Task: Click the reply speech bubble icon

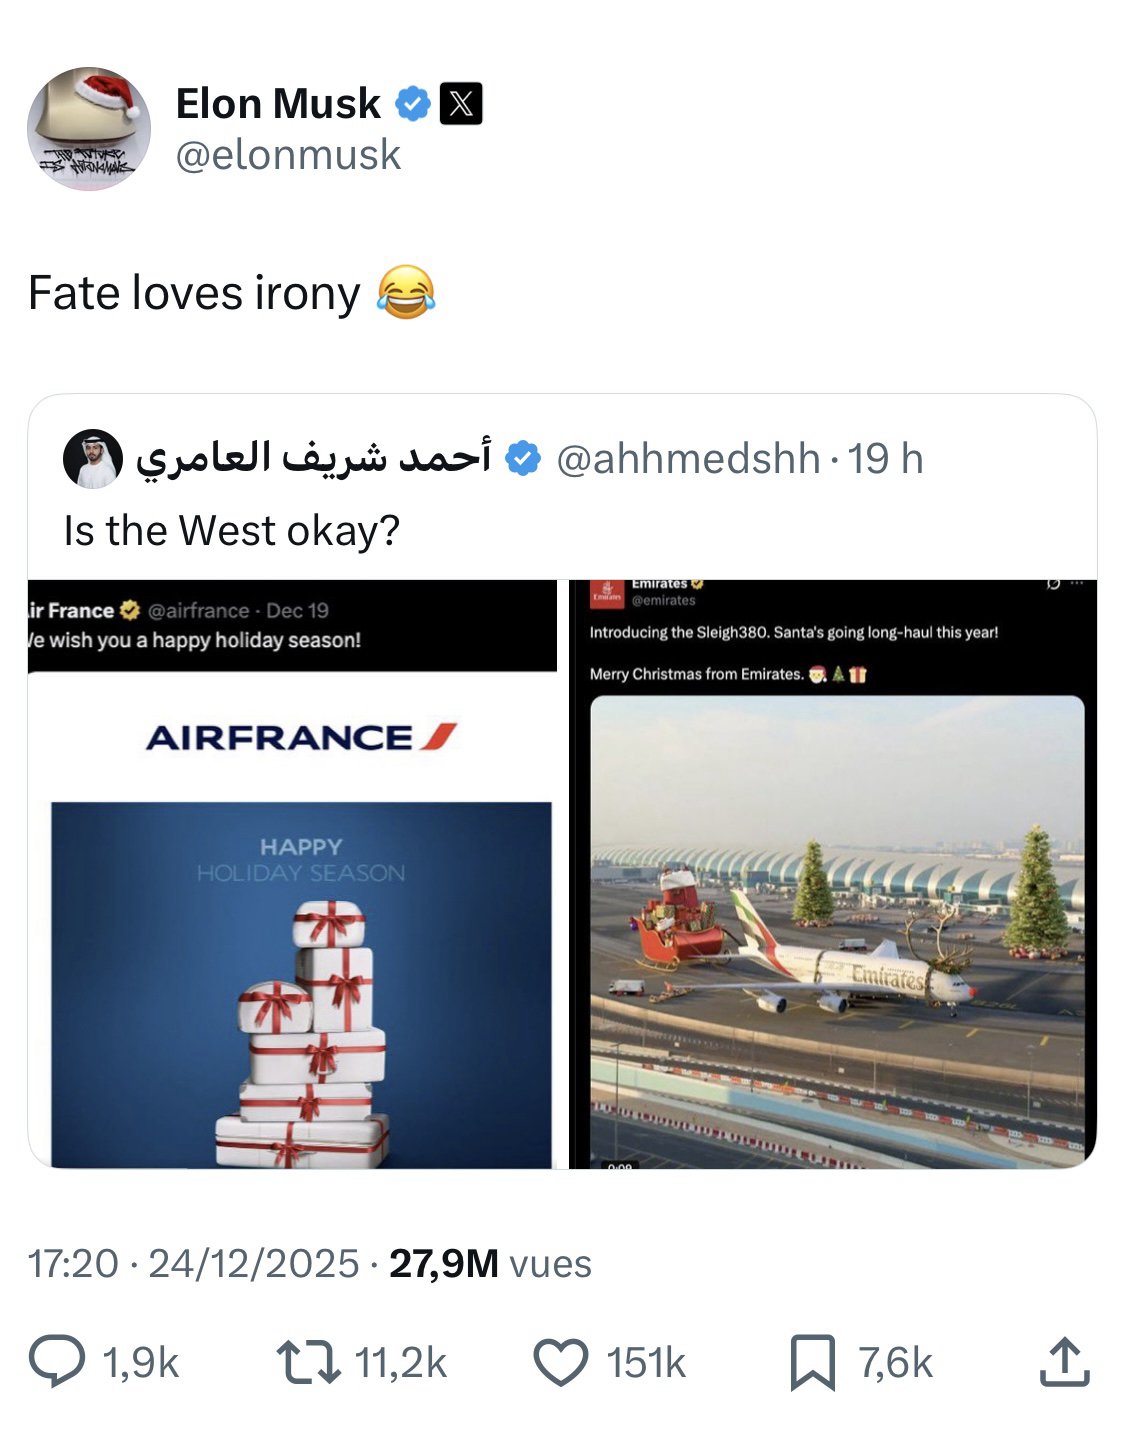Action: pyautogui.click(x=57, y=1362)
